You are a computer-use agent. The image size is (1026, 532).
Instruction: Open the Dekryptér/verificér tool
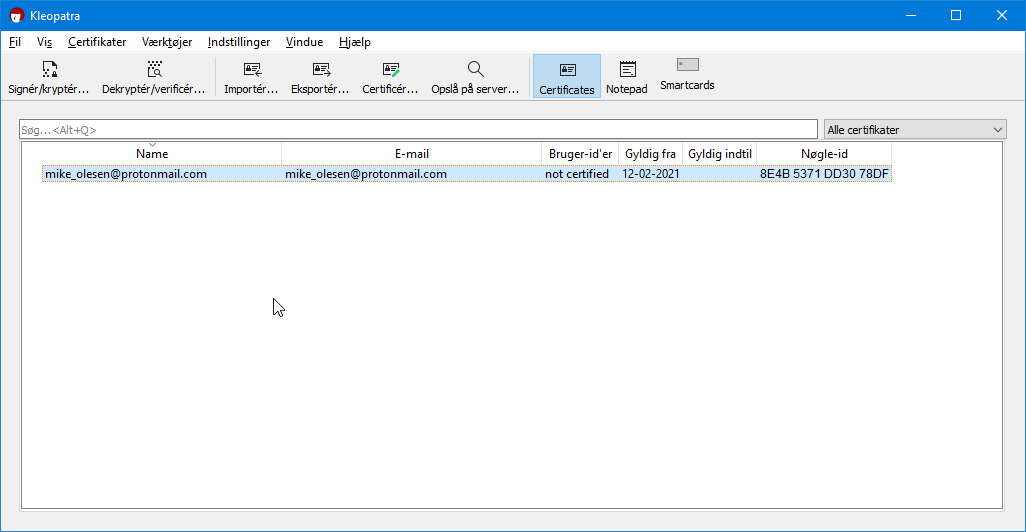154,77
